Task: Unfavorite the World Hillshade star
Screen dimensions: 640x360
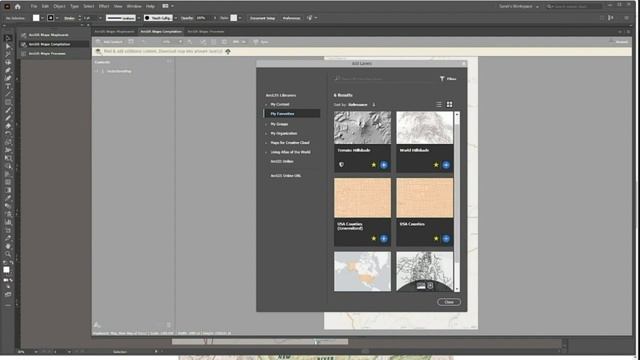Action: 436,165
